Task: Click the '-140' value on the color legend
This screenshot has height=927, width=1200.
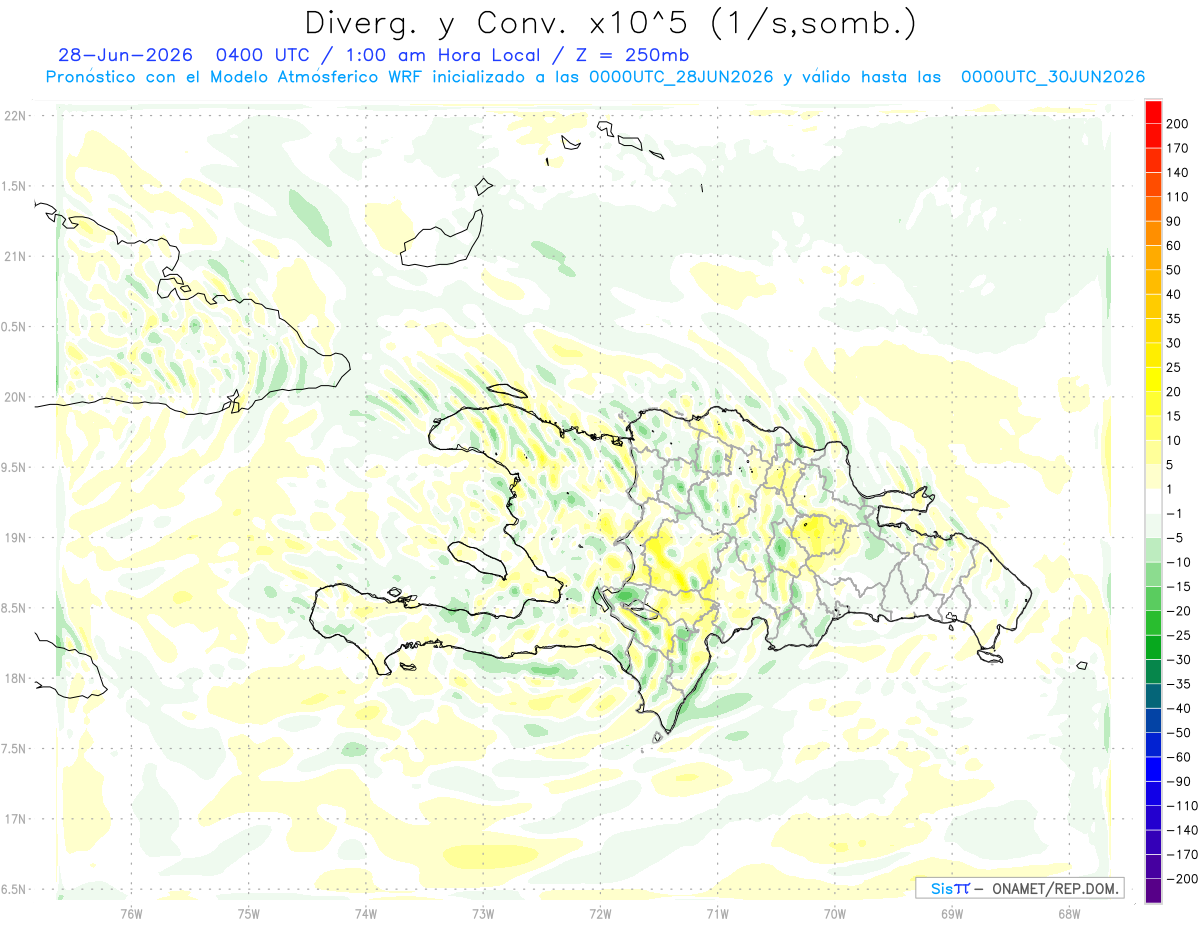Action: (1181, 830)
